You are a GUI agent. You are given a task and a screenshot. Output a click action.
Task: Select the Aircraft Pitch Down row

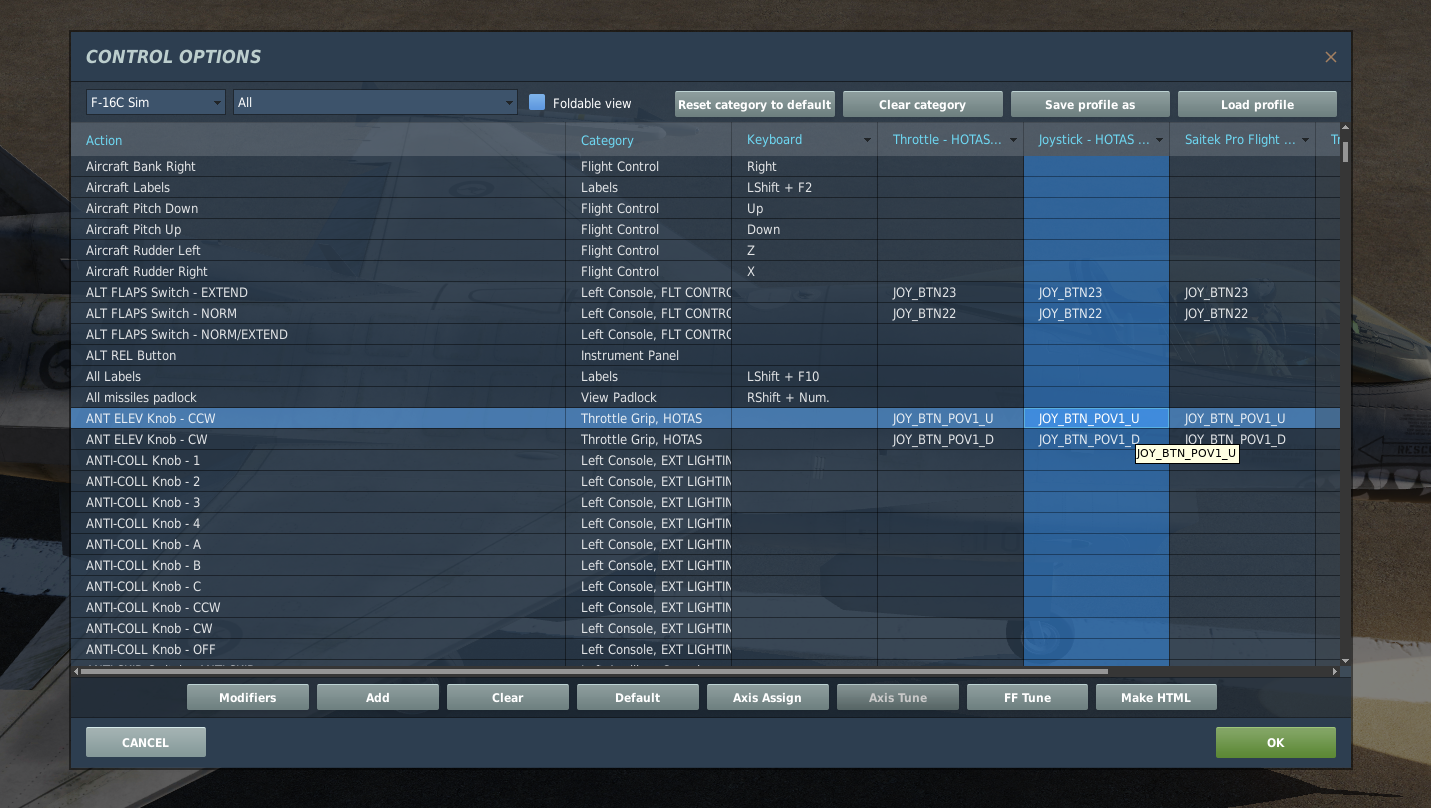[705, 208]
